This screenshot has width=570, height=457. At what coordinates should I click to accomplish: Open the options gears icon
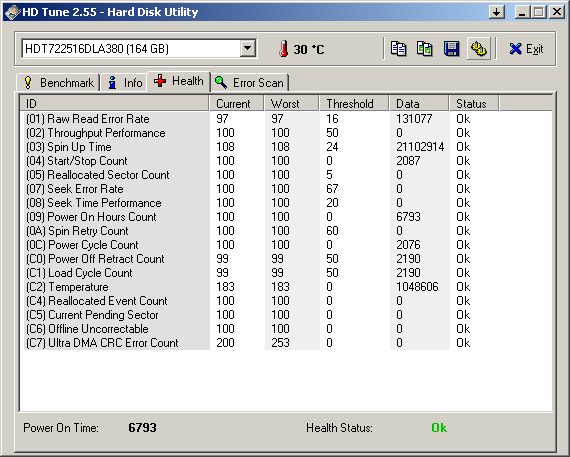point(478,48)
